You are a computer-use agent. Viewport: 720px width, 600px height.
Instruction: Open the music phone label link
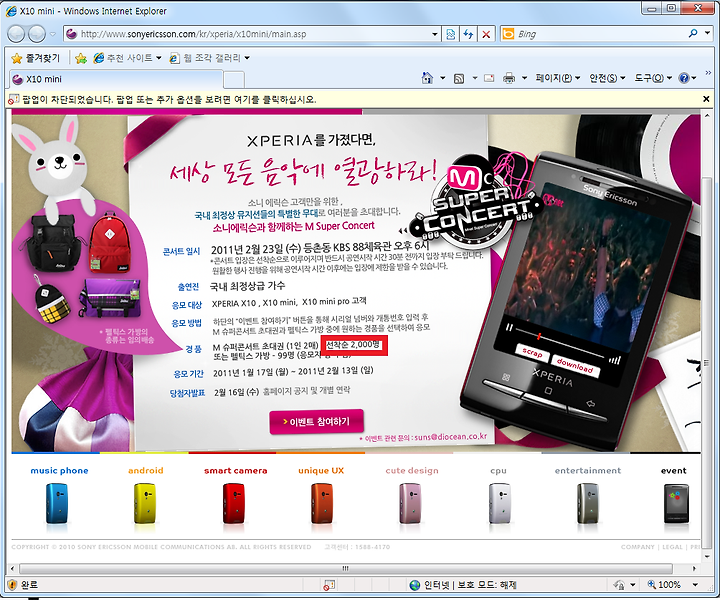pos(59,471)
